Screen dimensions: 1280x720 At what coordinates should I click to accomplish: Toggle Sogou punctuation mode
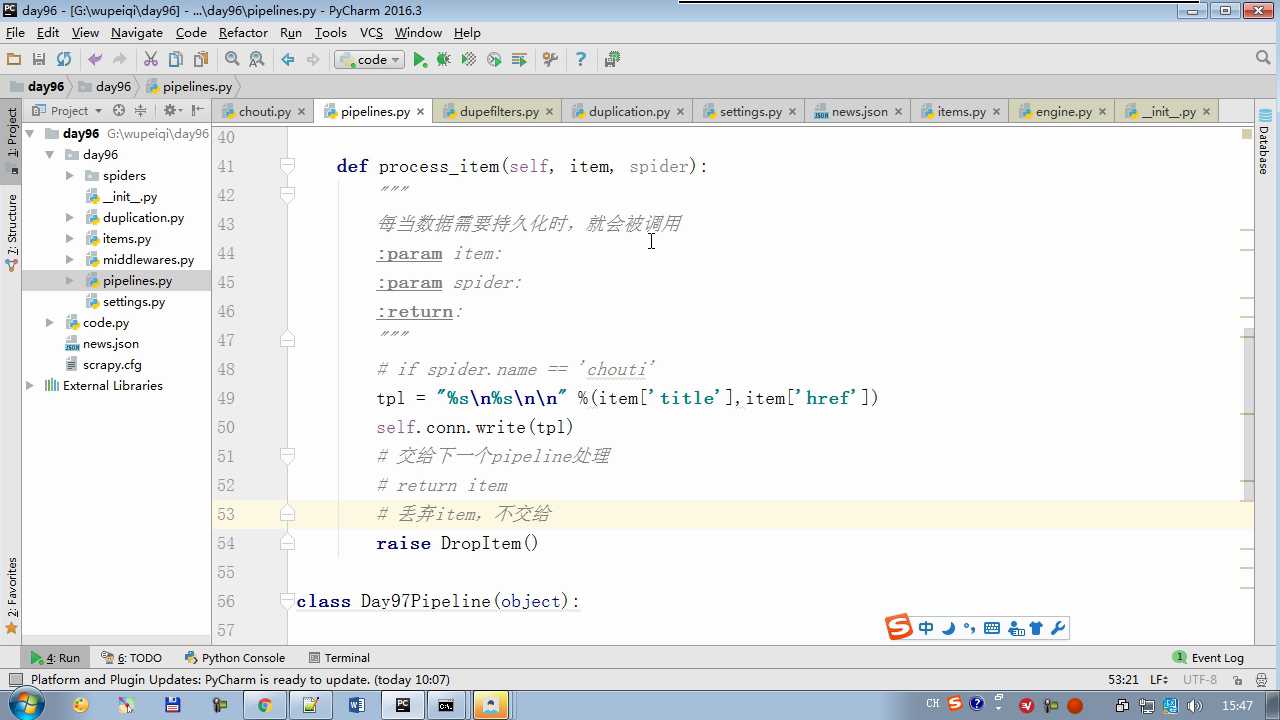pyautogui.click(x=969, y=628)
